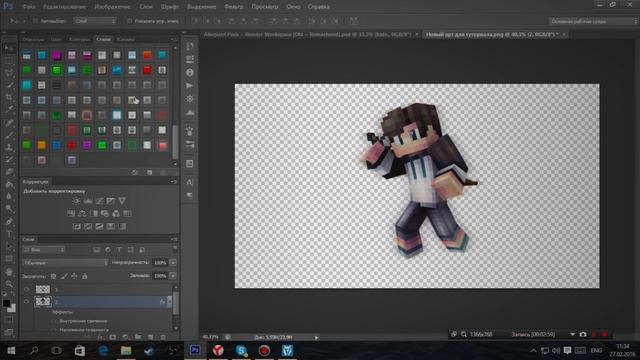Open the Info panel from the dock
Viewport: 640px width, 360px height.
coord(190,73)
